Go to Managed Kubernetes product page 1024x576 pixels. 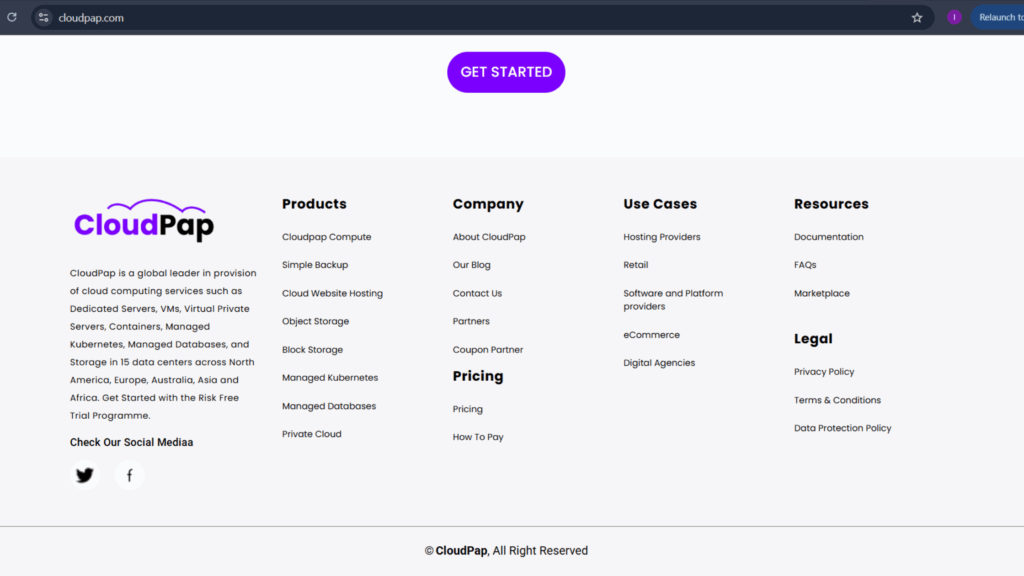pyautogui.click(x=330, y=378)
